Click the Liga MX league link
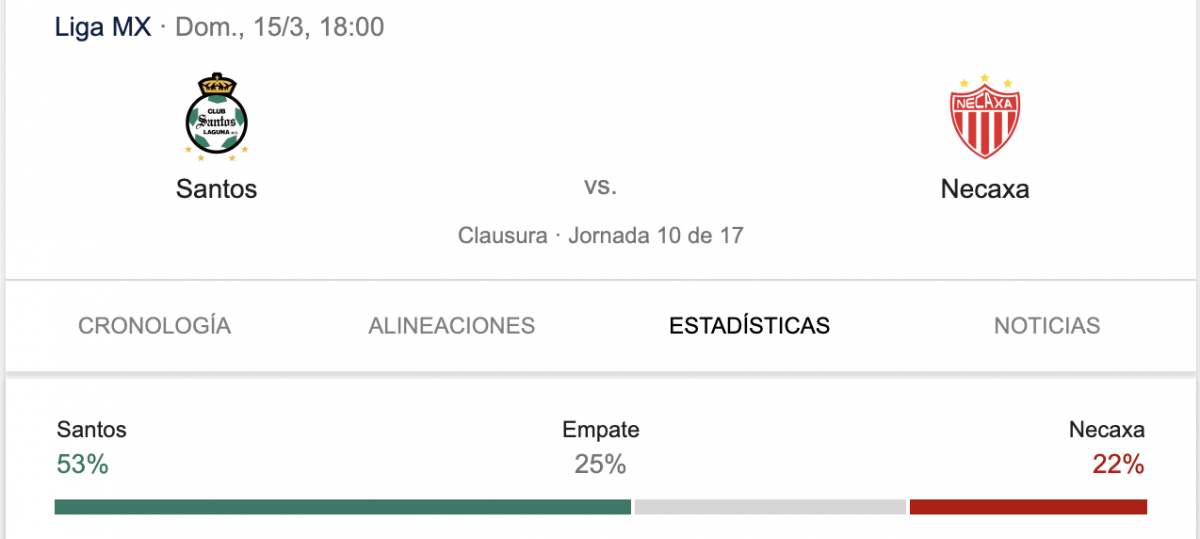This screenshot has height=539, width=1200. tap(103, 27)
